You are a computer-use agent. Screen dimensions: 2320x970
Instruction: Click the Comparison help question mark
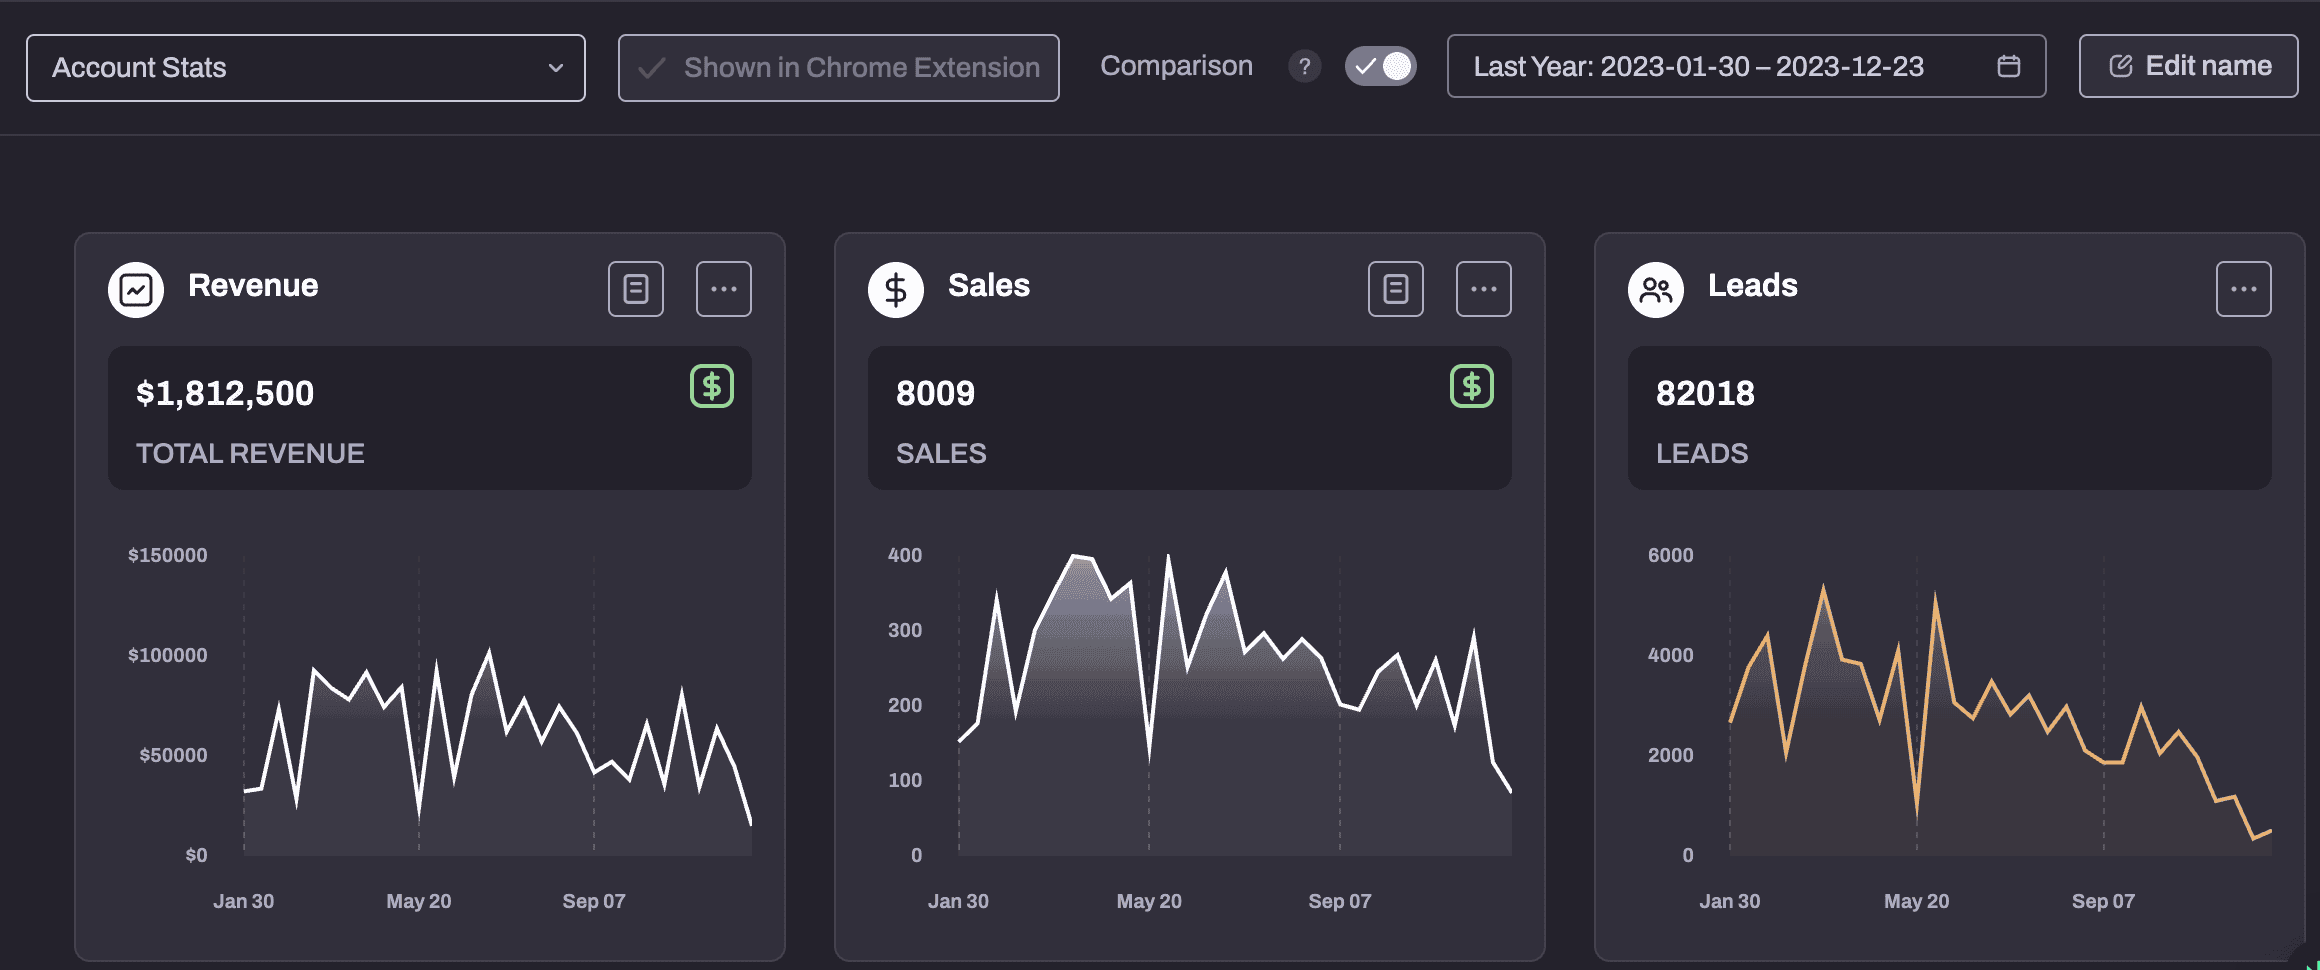click(x=1305, y=67)
